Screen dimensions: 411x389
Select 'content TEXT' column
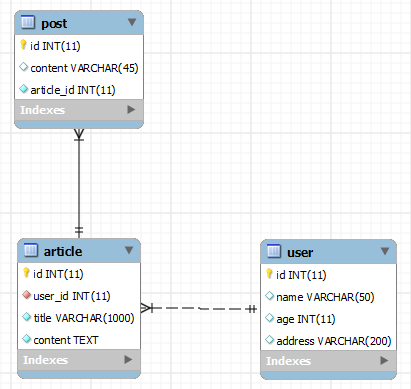(x=66, y=340)
